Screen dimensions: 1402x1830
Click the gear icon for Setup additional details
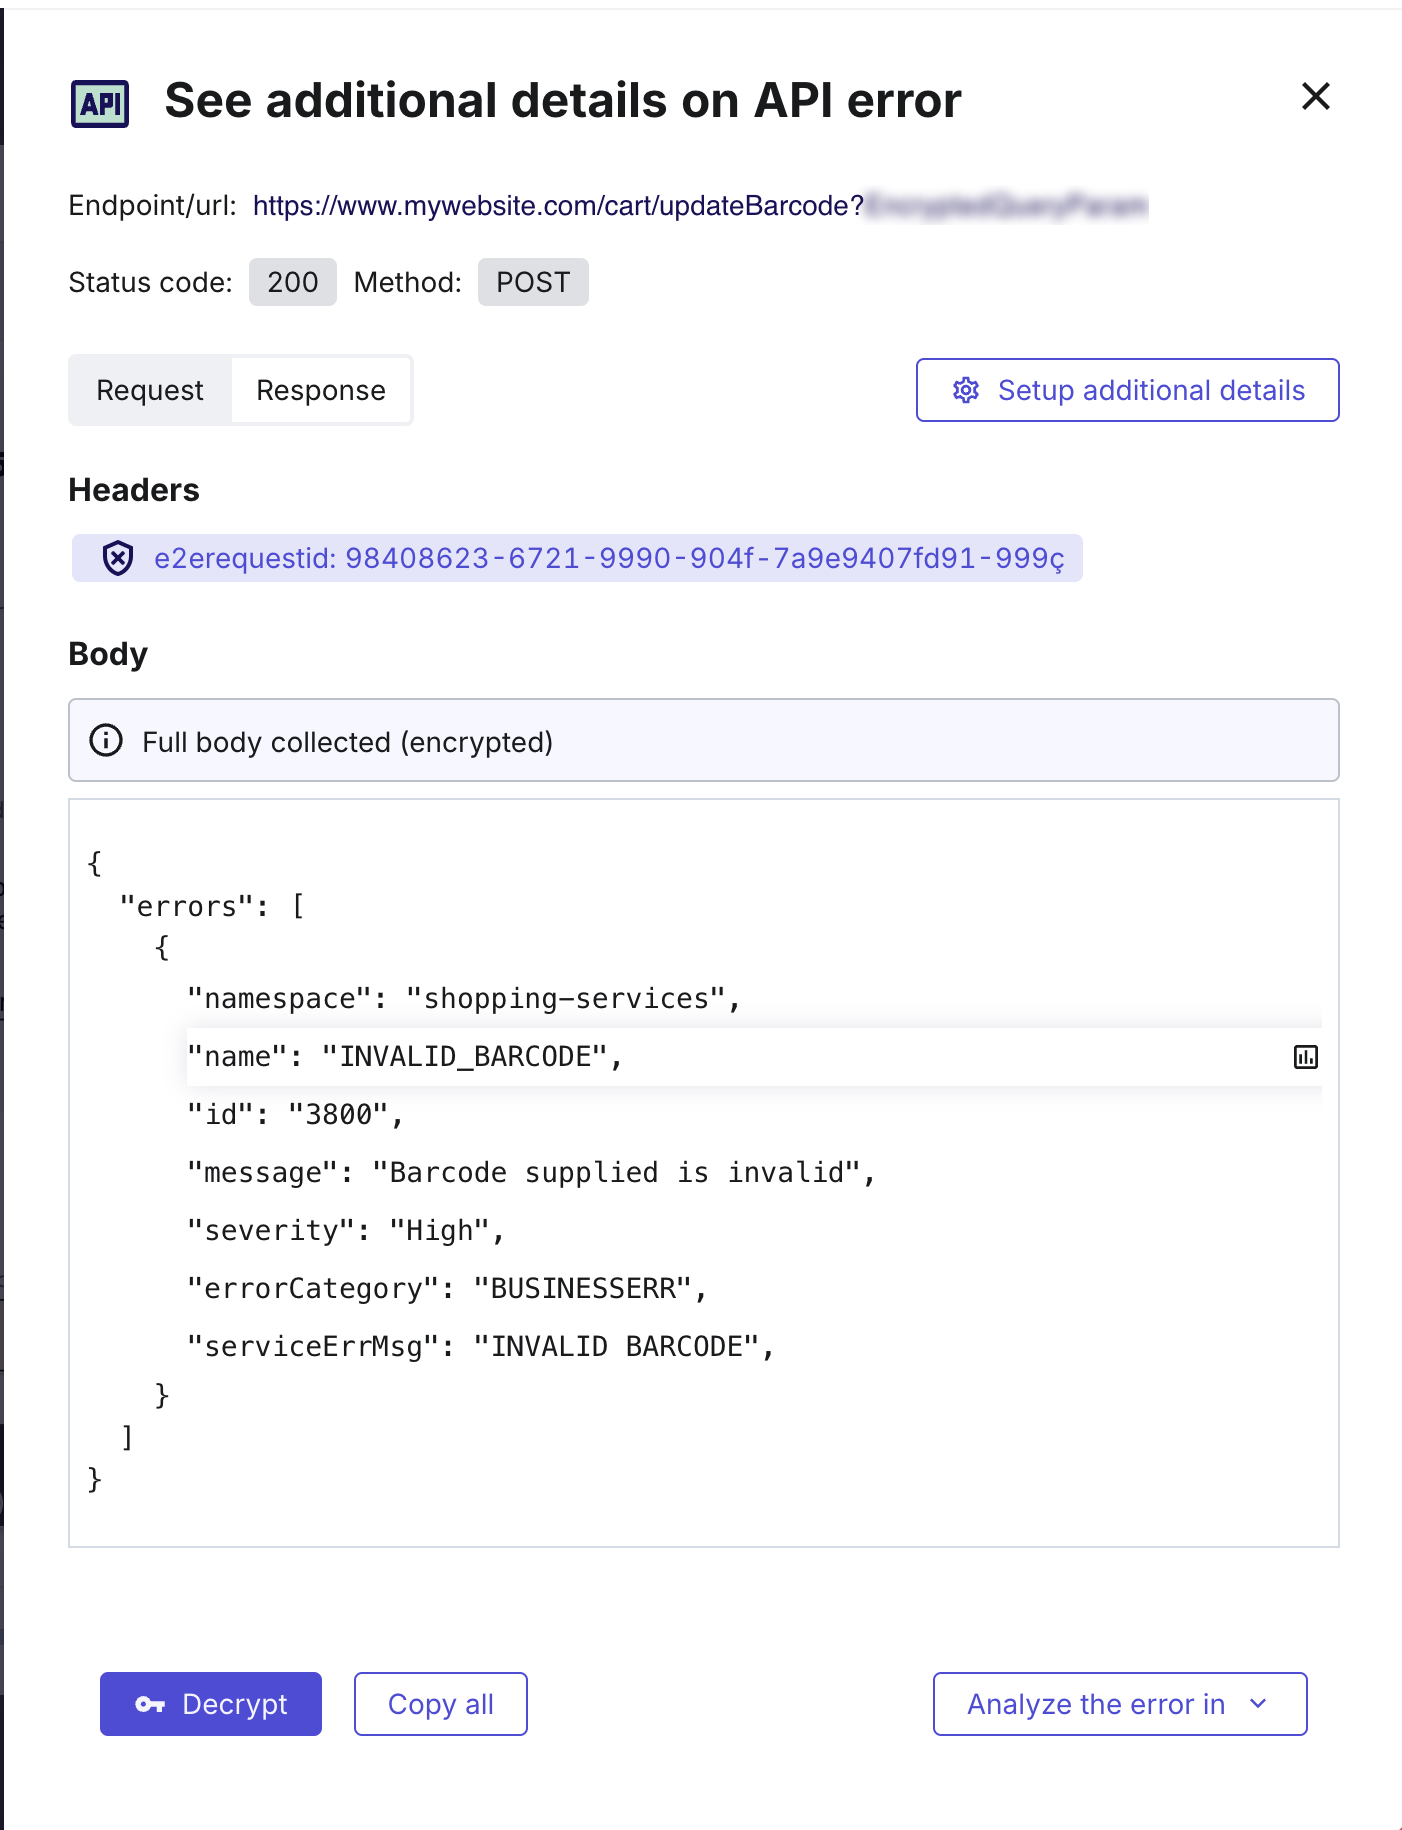(x=965, y=390)
